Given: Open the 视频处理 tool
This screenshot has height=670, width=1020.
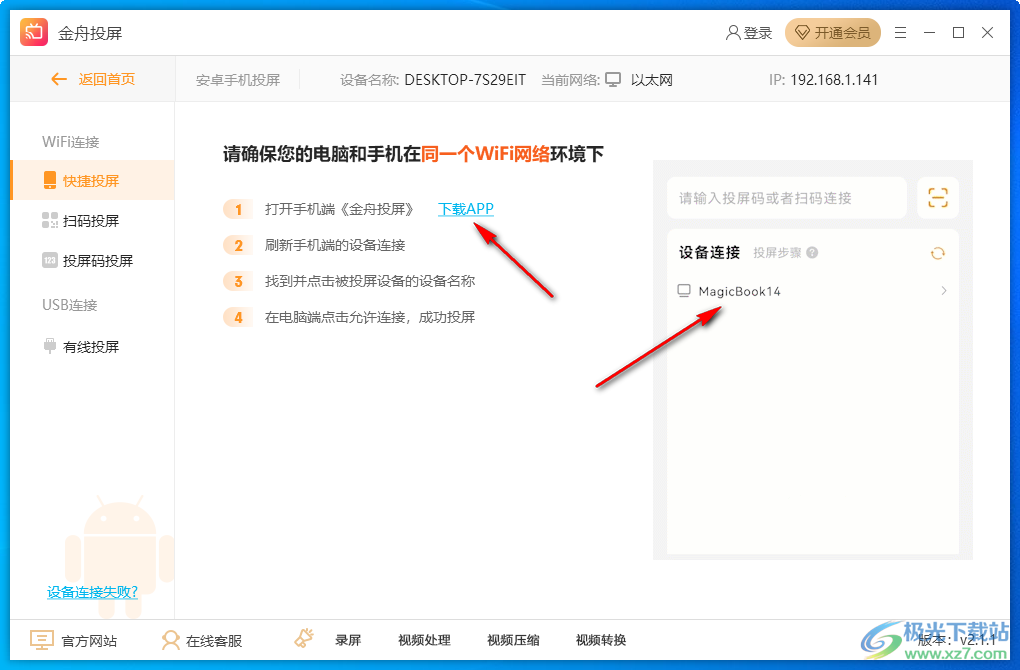Looking at the screenshot, I should point(424,639).
